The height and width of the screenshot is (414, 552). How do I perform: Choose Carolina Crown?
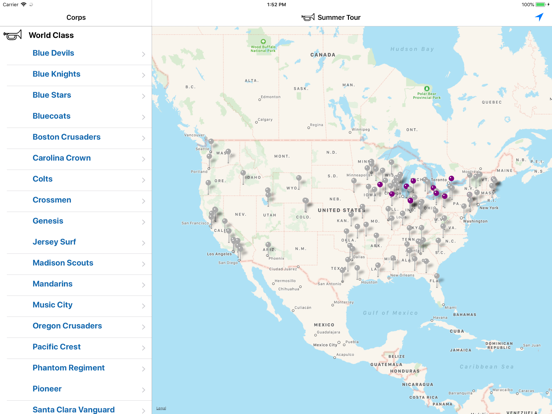click(x=76, y=158)
